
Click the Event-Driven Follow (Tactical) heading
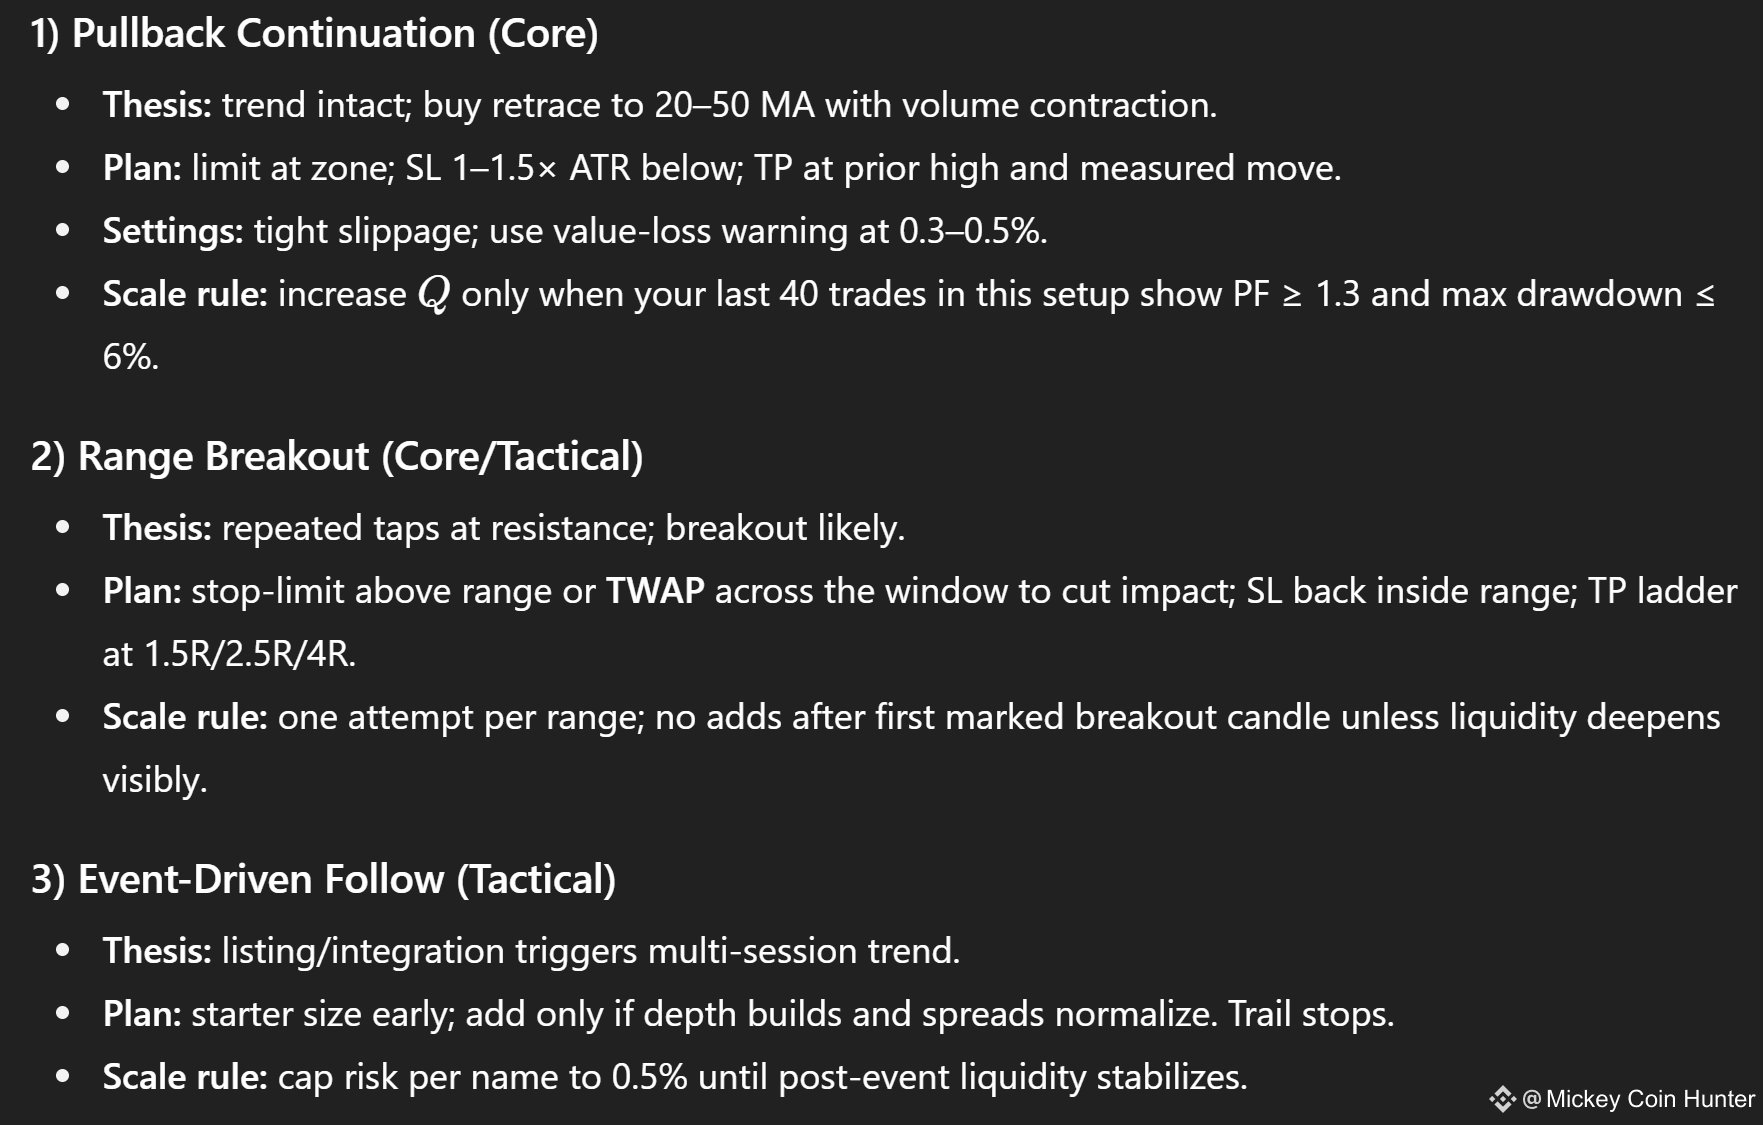[323, 879]
